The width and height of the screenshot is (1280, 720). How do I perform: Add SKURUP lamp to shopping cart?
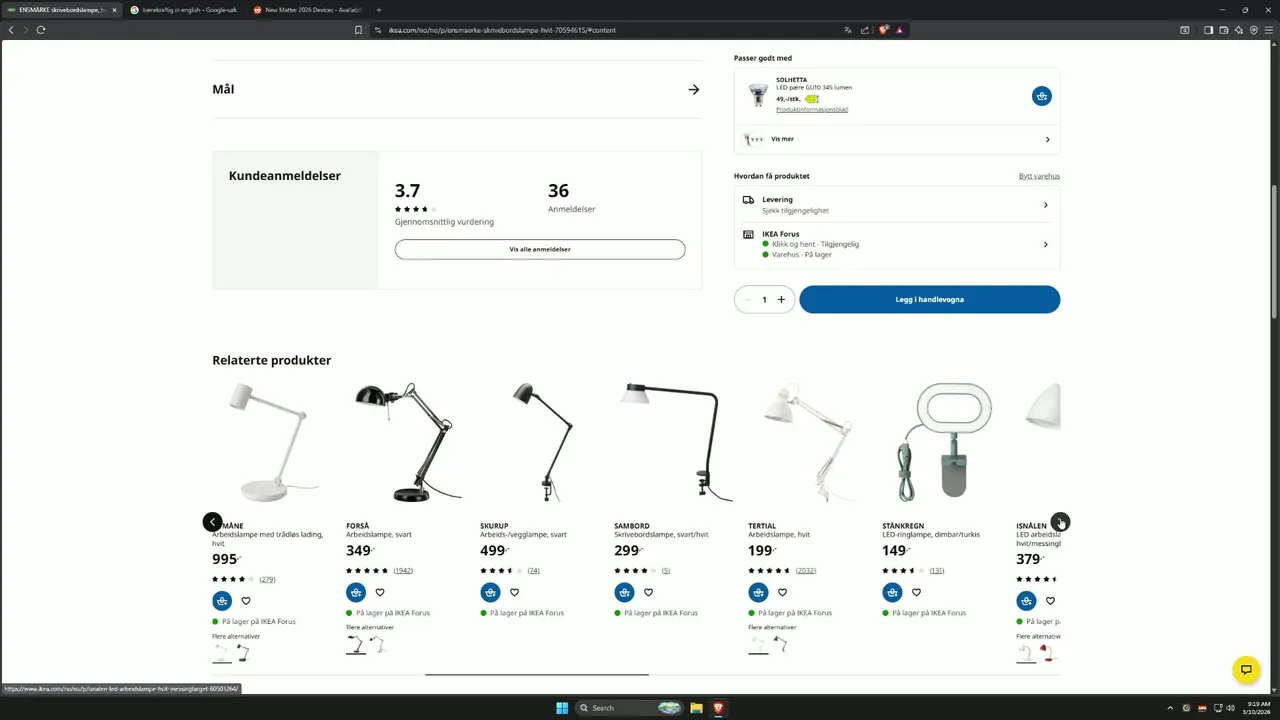[490, 592]
